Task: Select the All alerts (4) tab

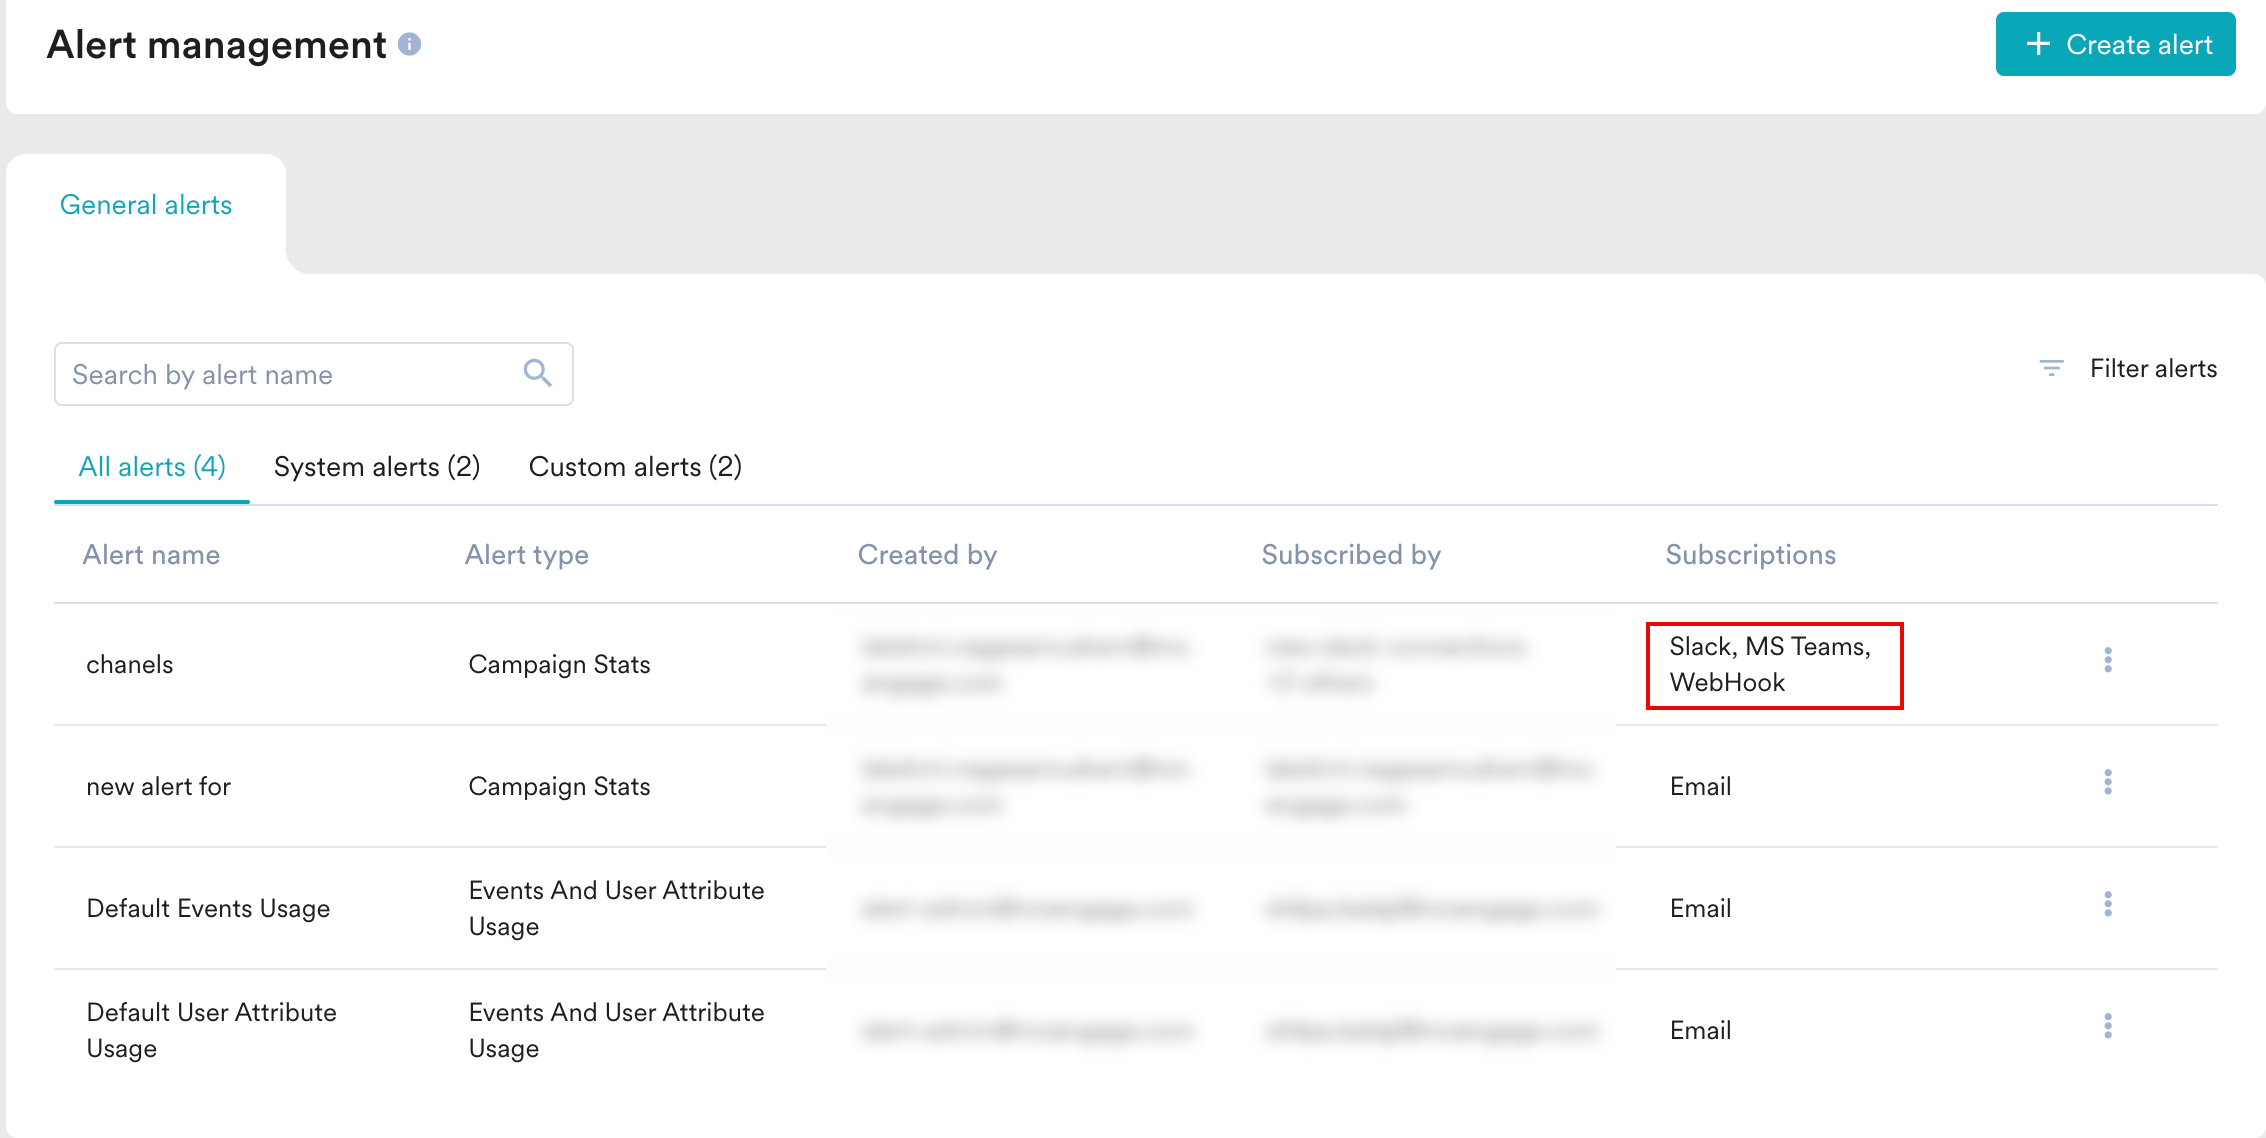Action: pyautogui.click(x=152, y=467)
